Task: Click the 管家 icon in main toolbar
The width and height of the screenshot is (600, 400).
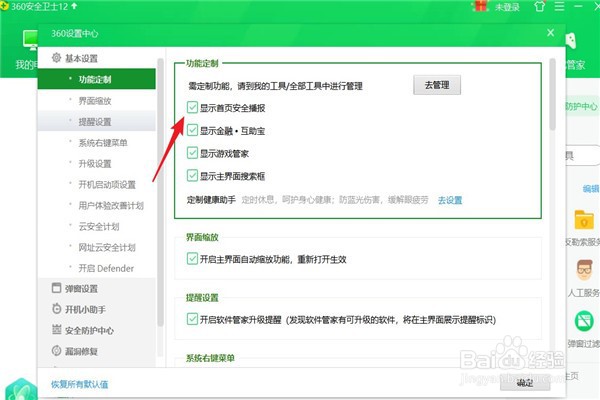Action: point(571,41)
